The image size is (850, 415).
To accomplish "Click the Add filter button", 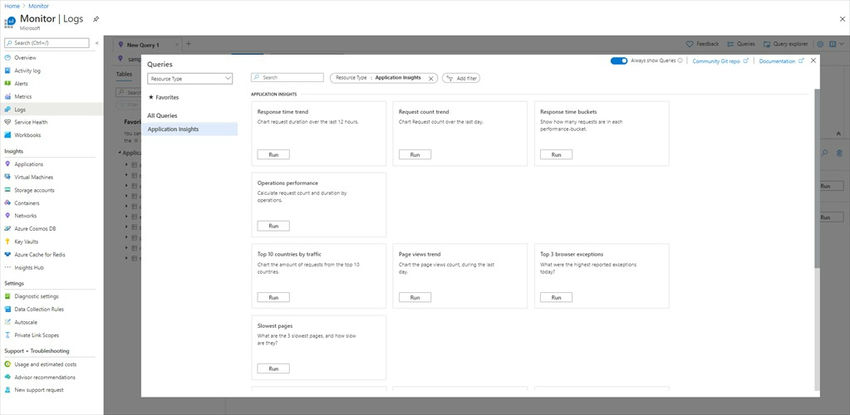I will coord(461,77).
